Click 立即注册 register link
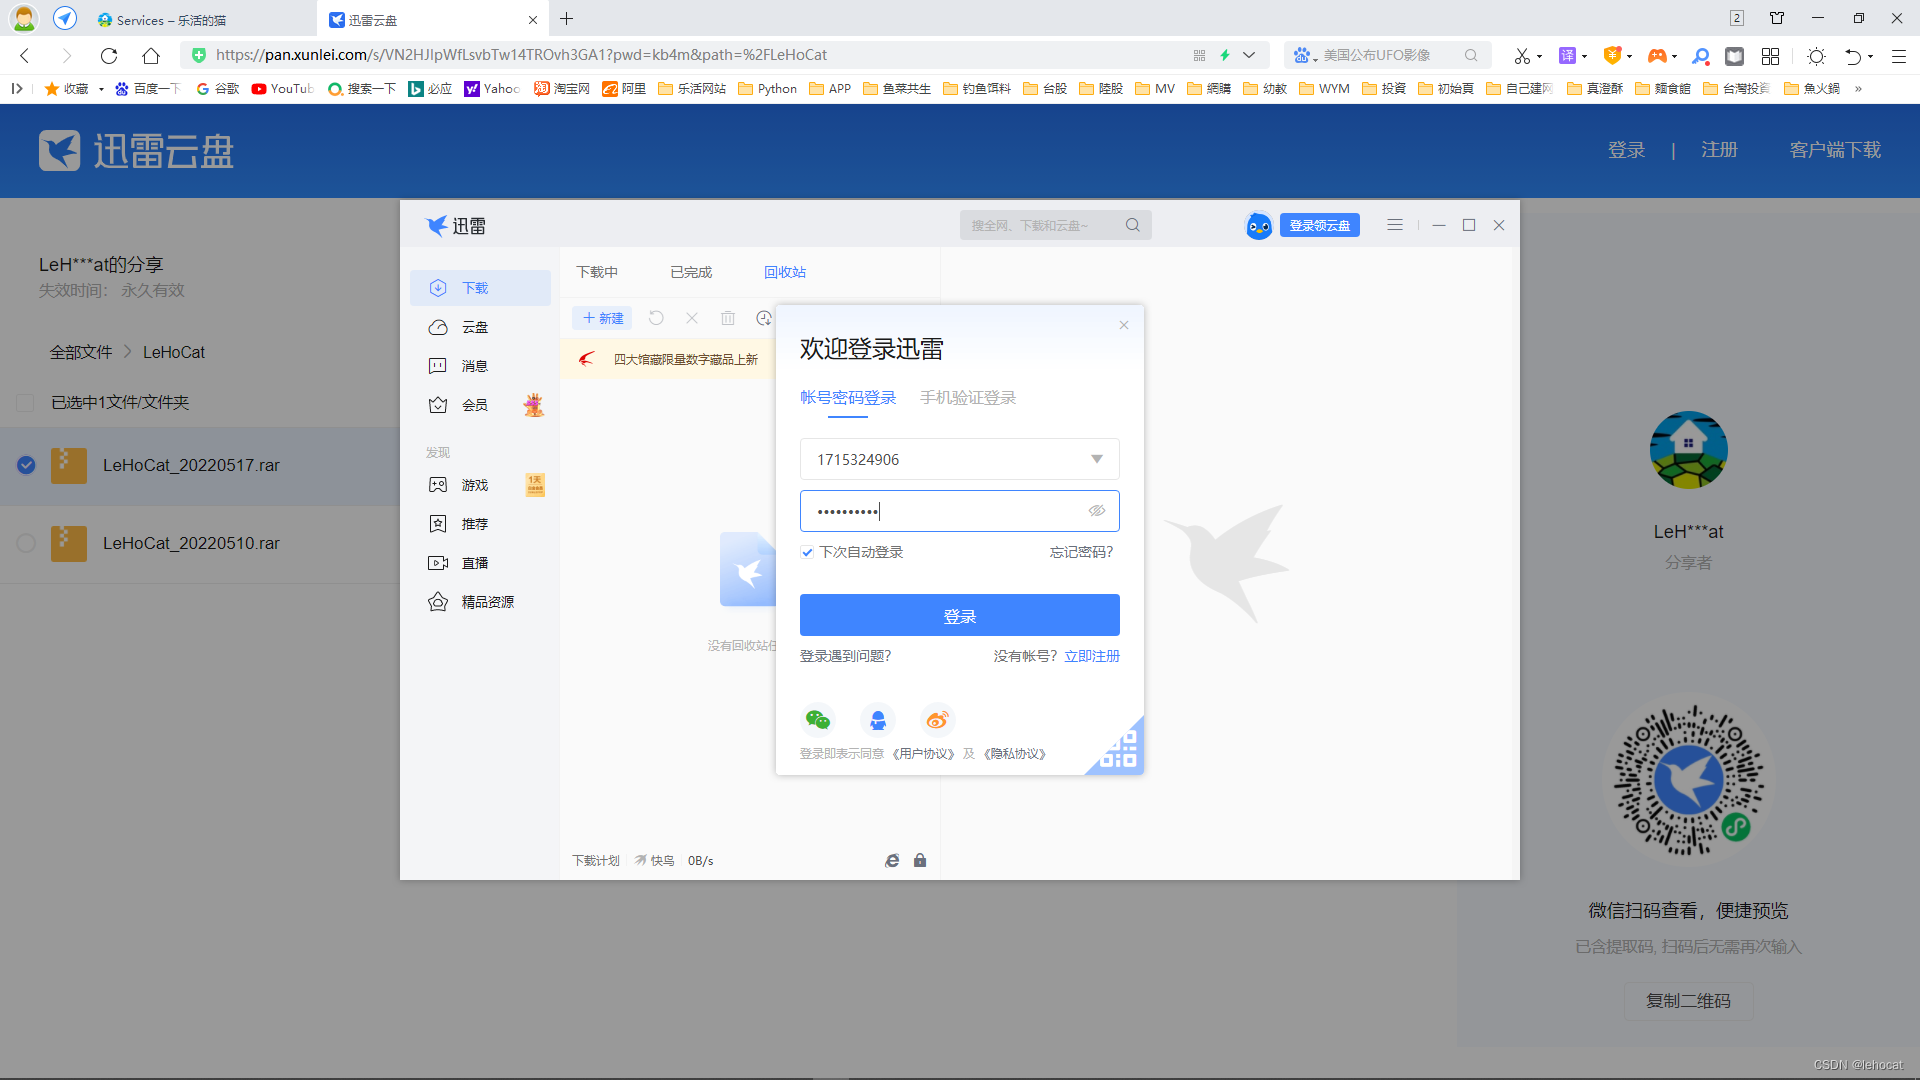Viewport: 1920px width, 1080px height. point(1091,656)
